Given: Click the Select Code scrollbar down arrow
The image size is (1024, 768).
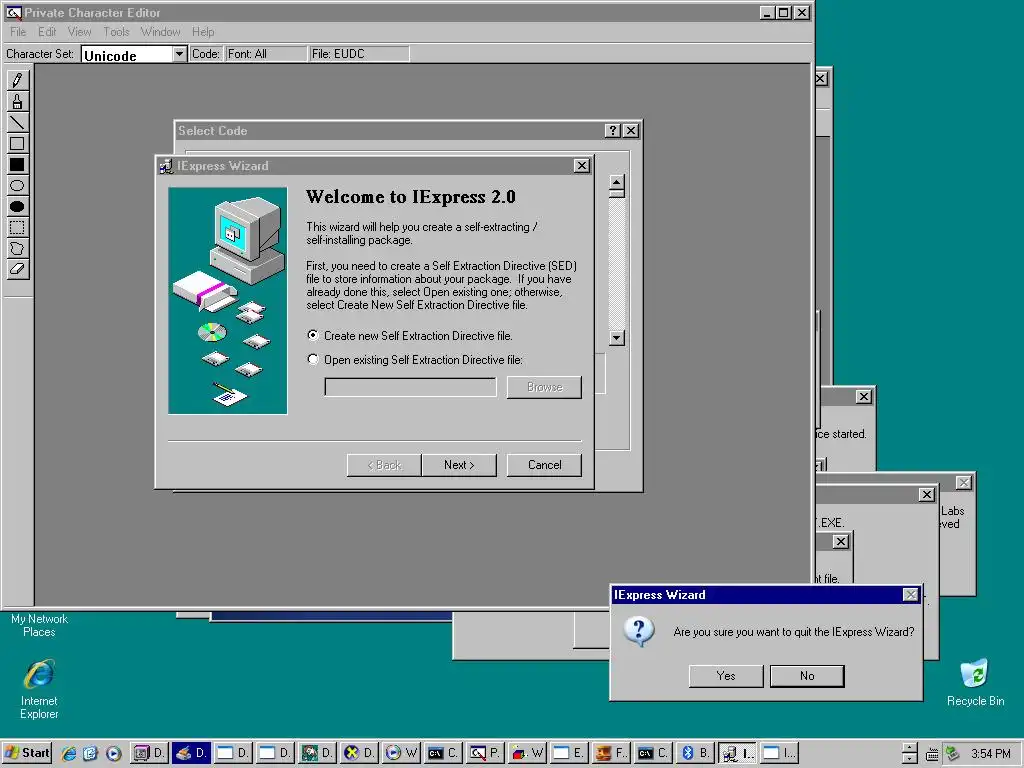Looking at the screenshot, I should (x=616, y=338).
